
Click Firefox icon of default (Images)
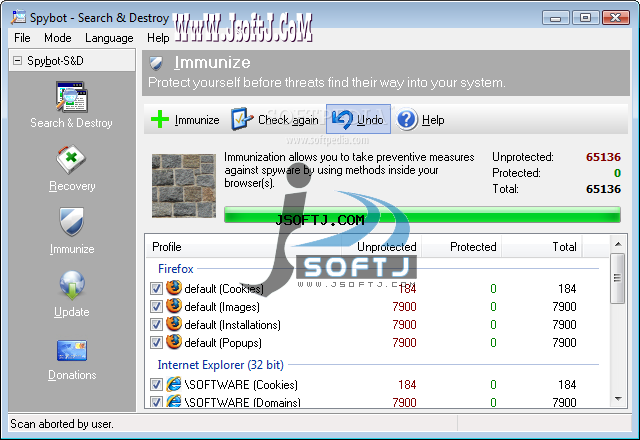[x=174, y=306]
